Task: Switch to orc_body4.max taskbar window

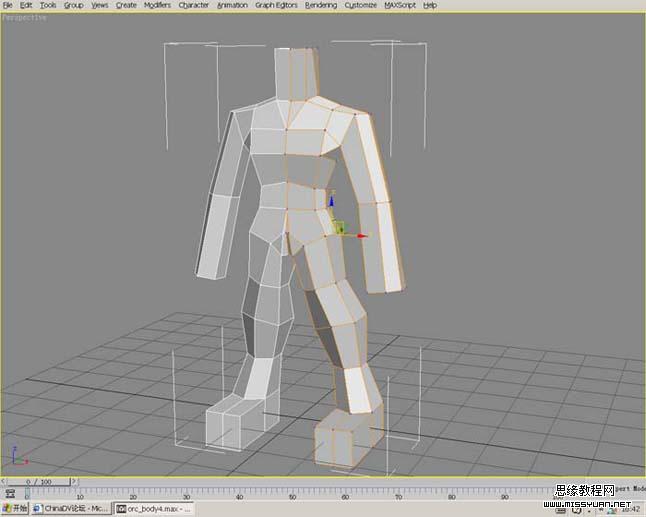Action: tap(154, 509)
